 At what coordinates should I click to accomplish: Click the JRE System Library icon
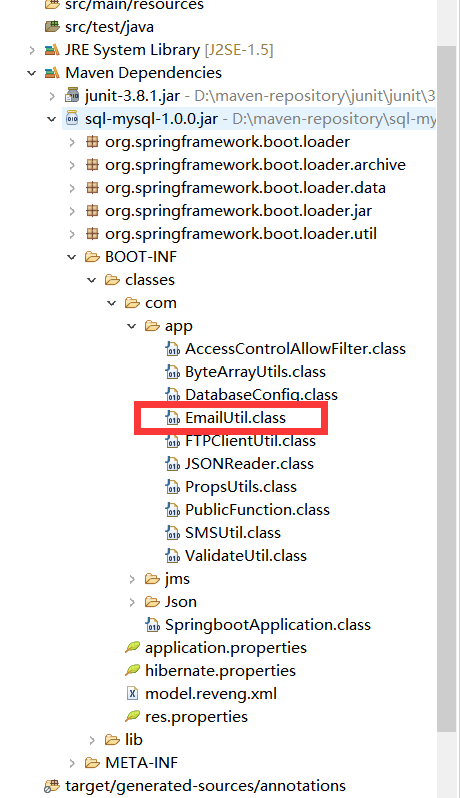click(52, 50)
